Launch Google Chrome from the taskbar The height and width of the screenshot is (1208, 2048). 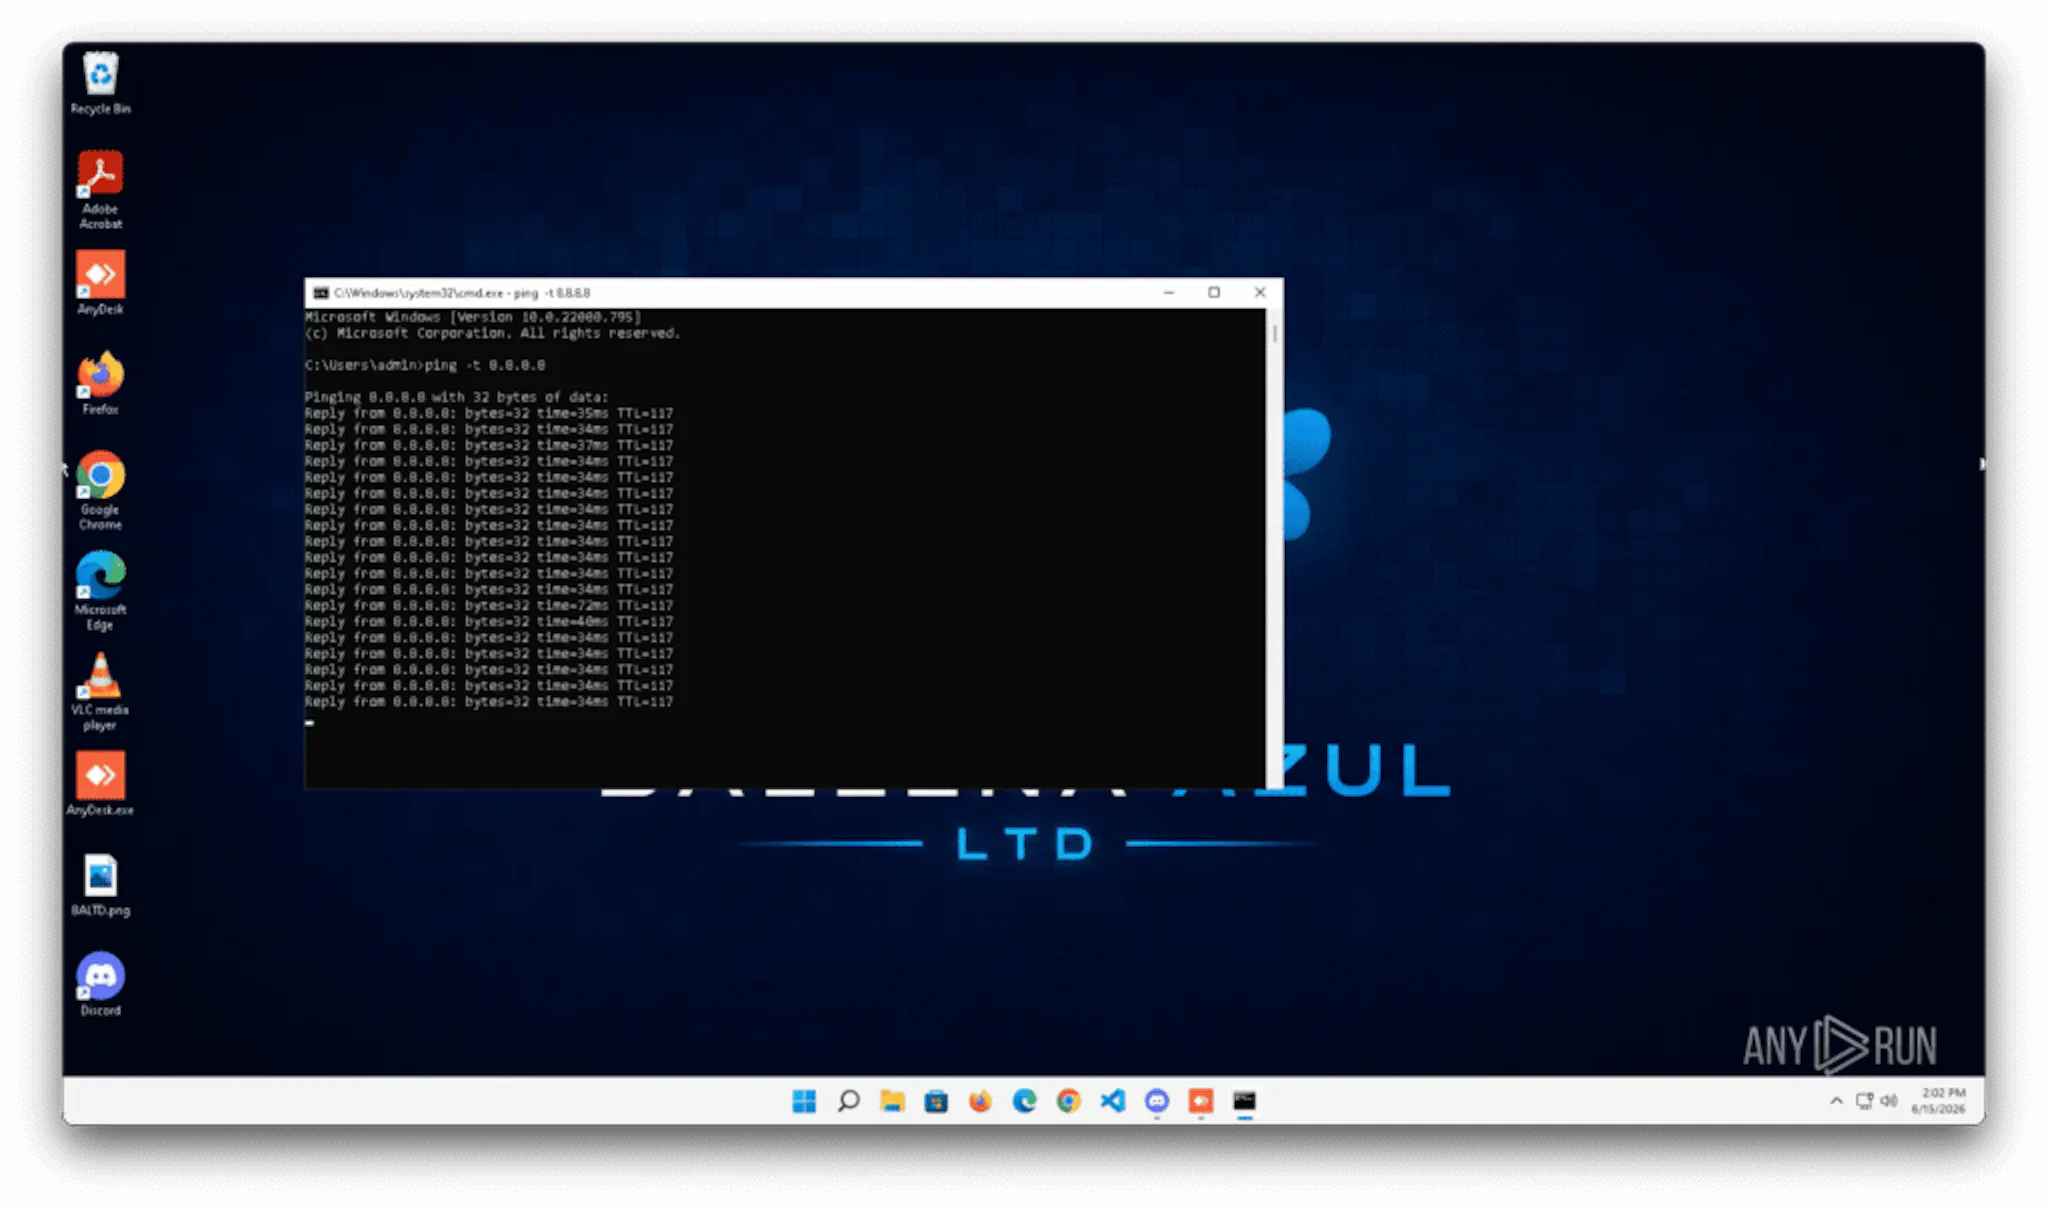click(1068, 1101)
